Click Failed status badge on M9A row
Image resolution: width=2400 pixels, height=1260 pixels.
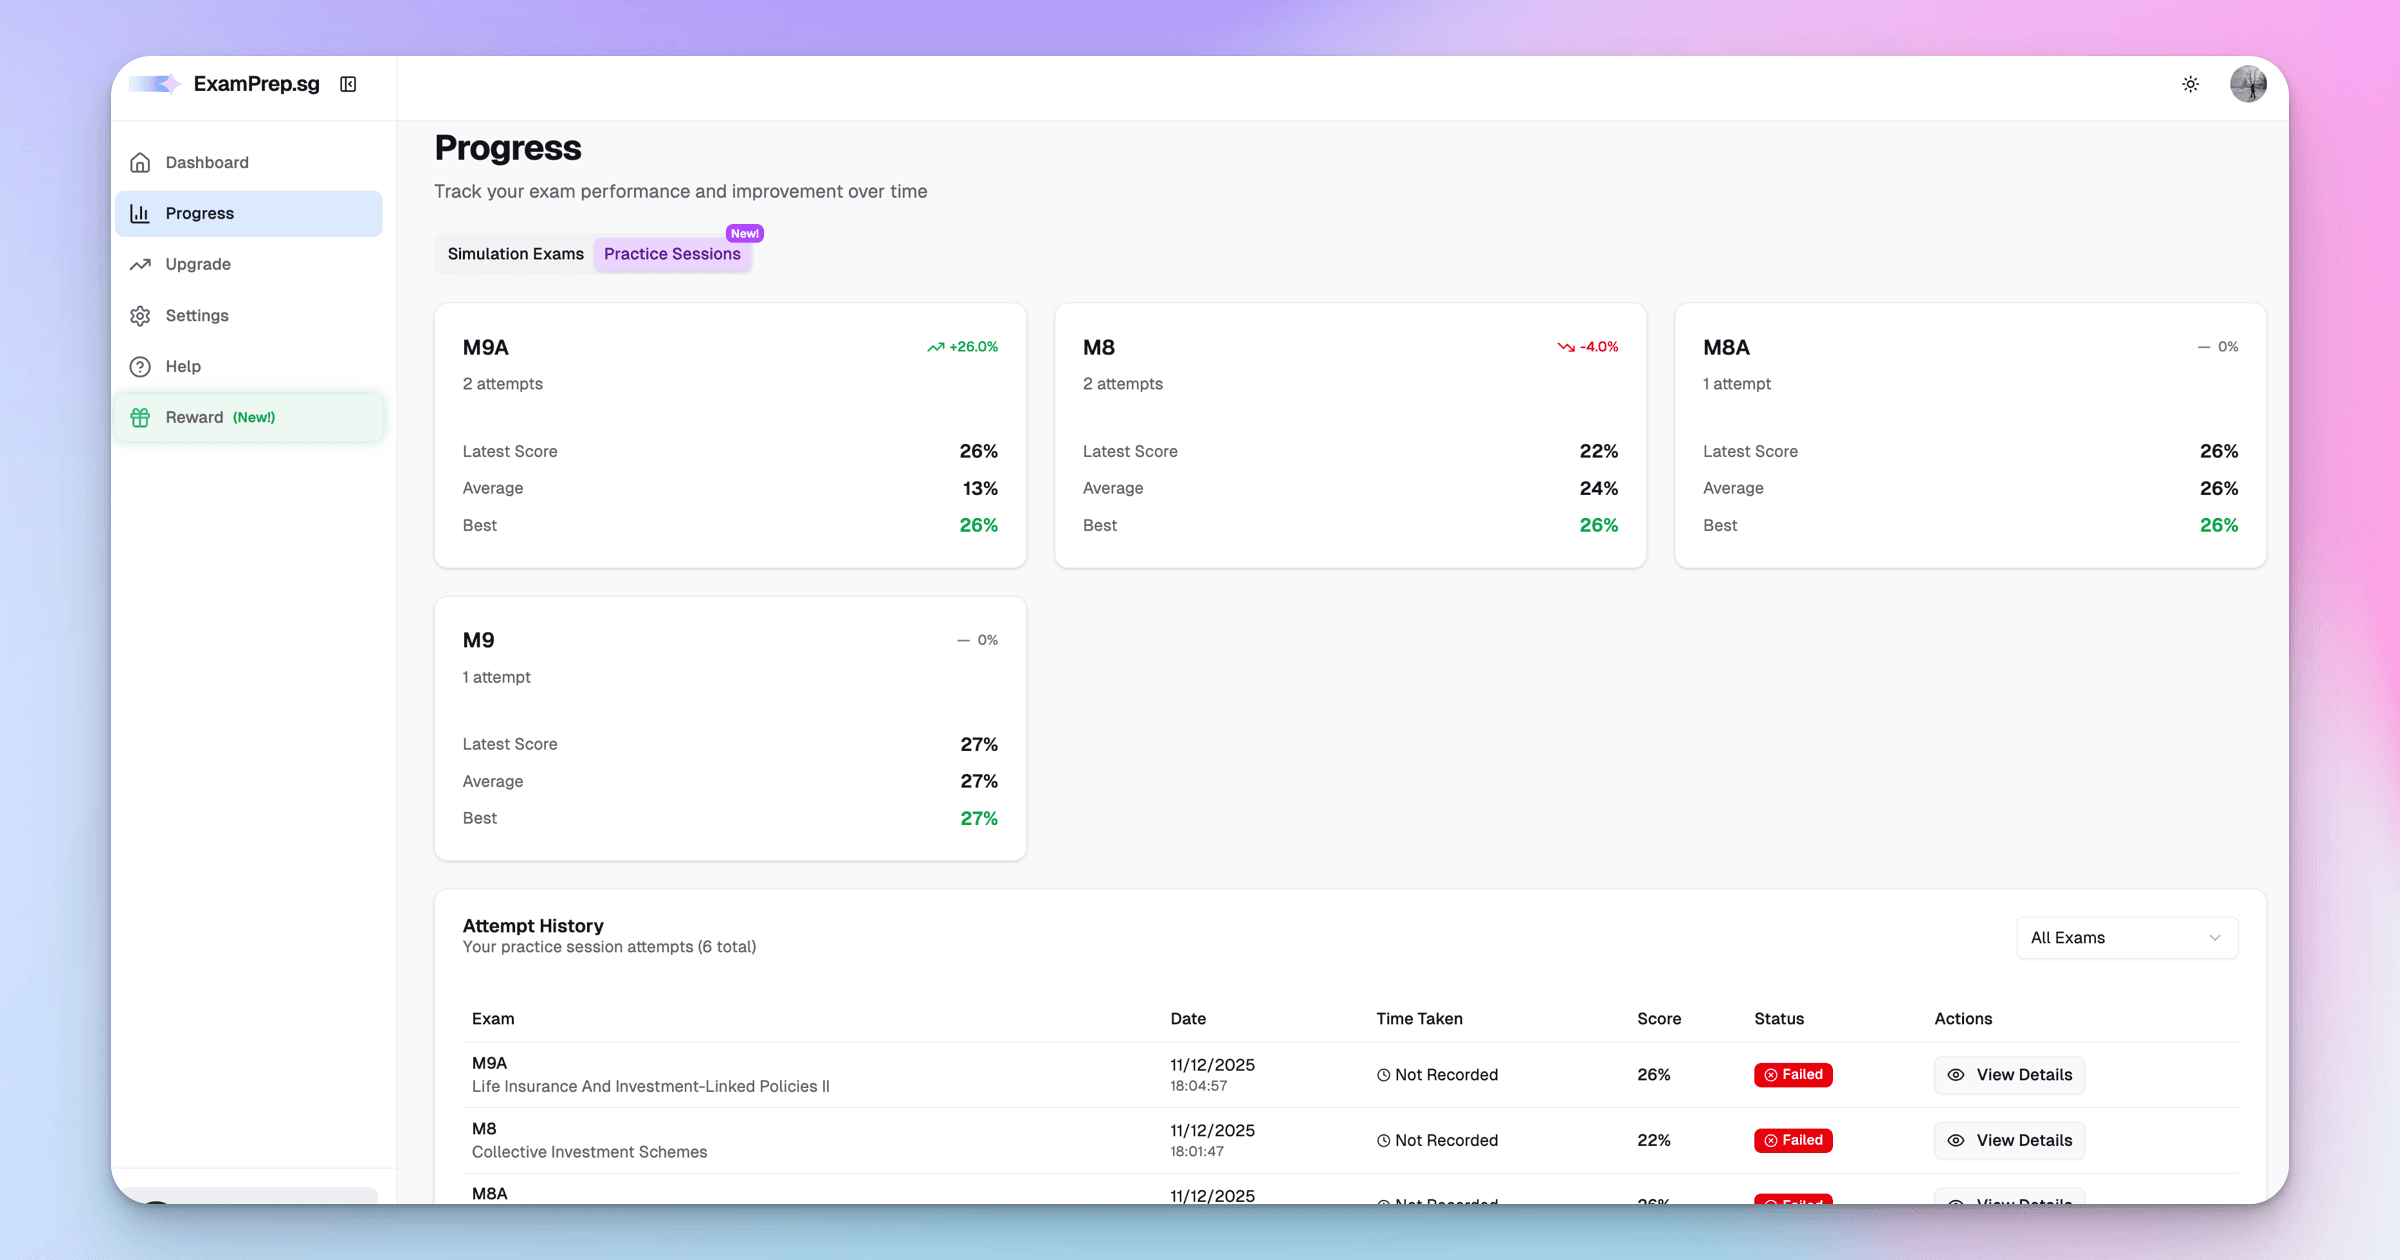click(1793, 1075)
